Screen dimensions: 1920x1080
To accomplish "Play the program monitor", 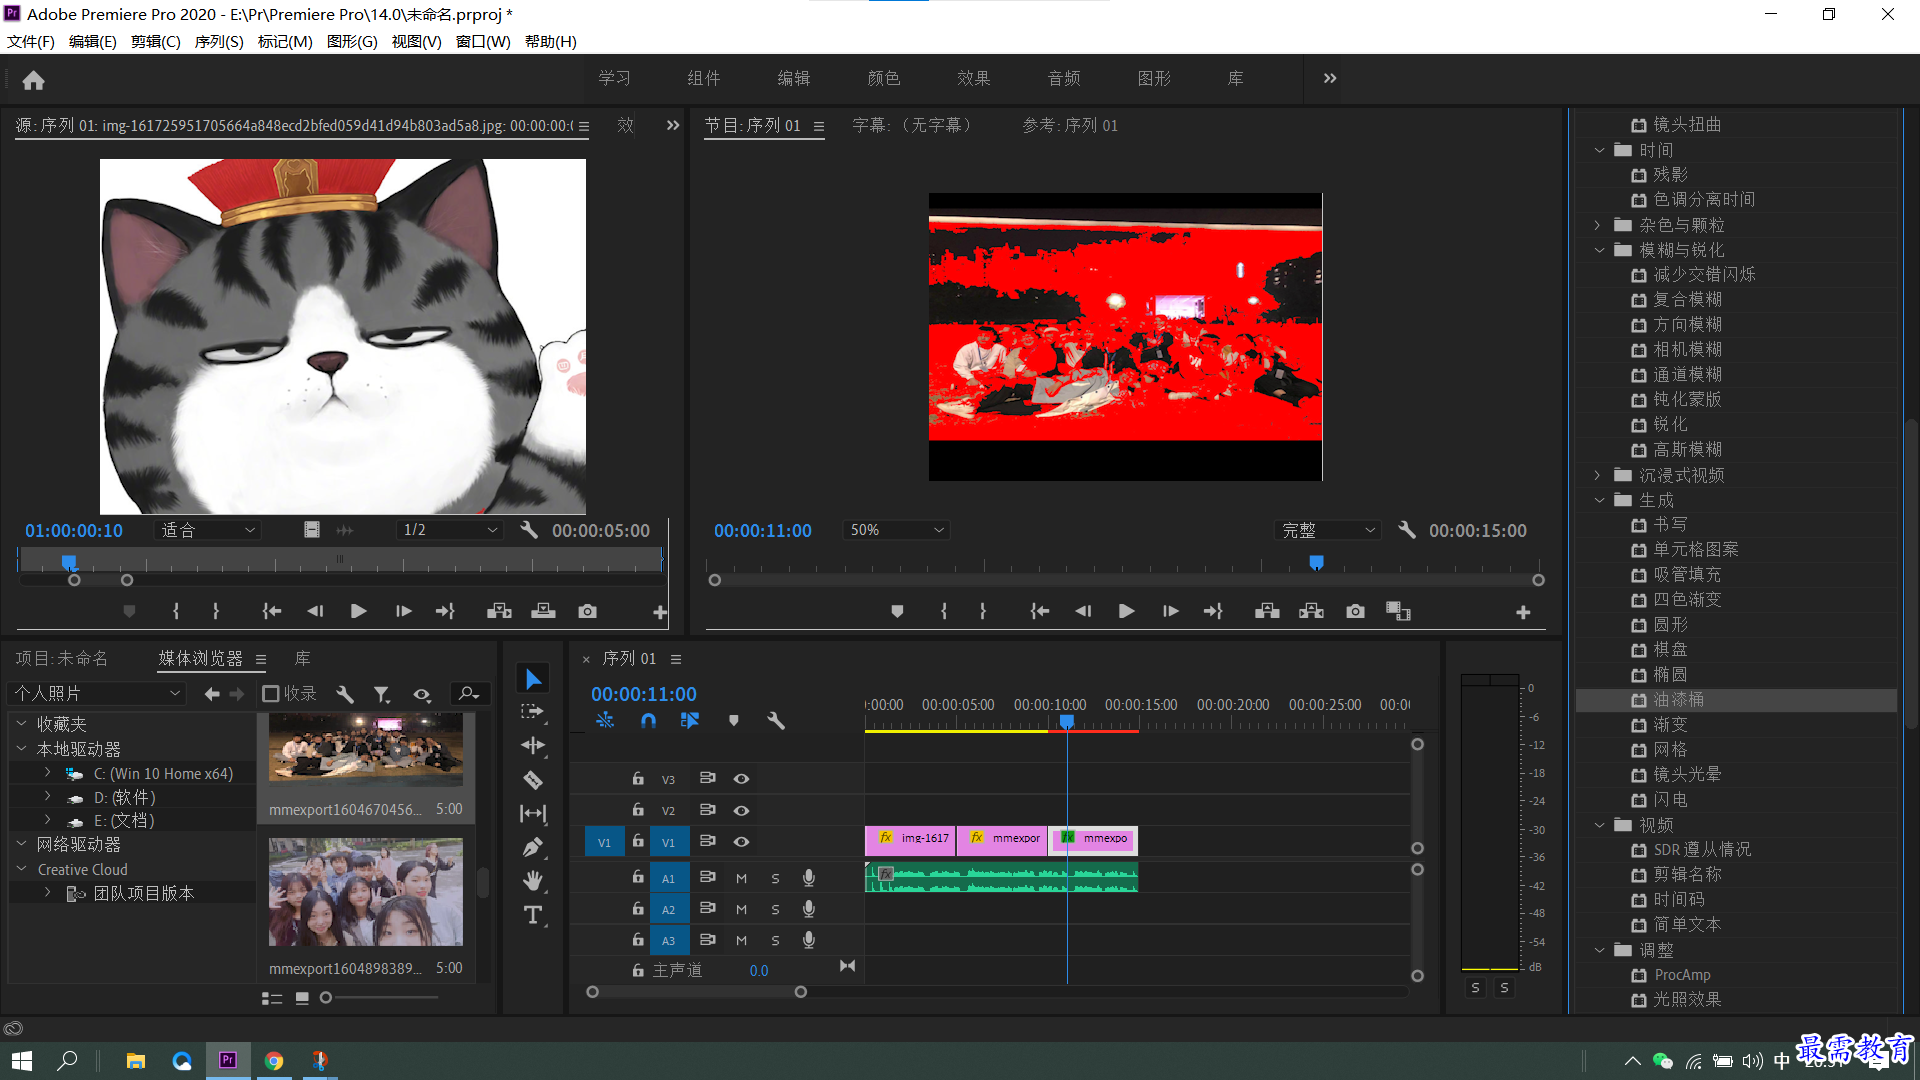I will [x=1126, y=611].
